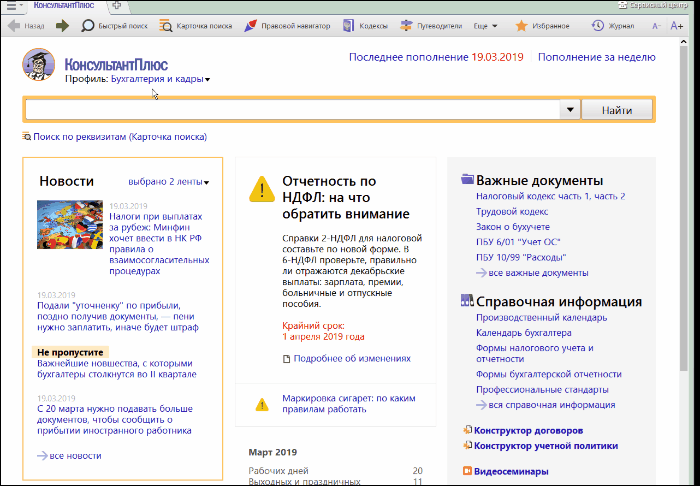Screen dimensions: 700x486
Task: Open вся справочная информация link
Action: tap(552, 405)
